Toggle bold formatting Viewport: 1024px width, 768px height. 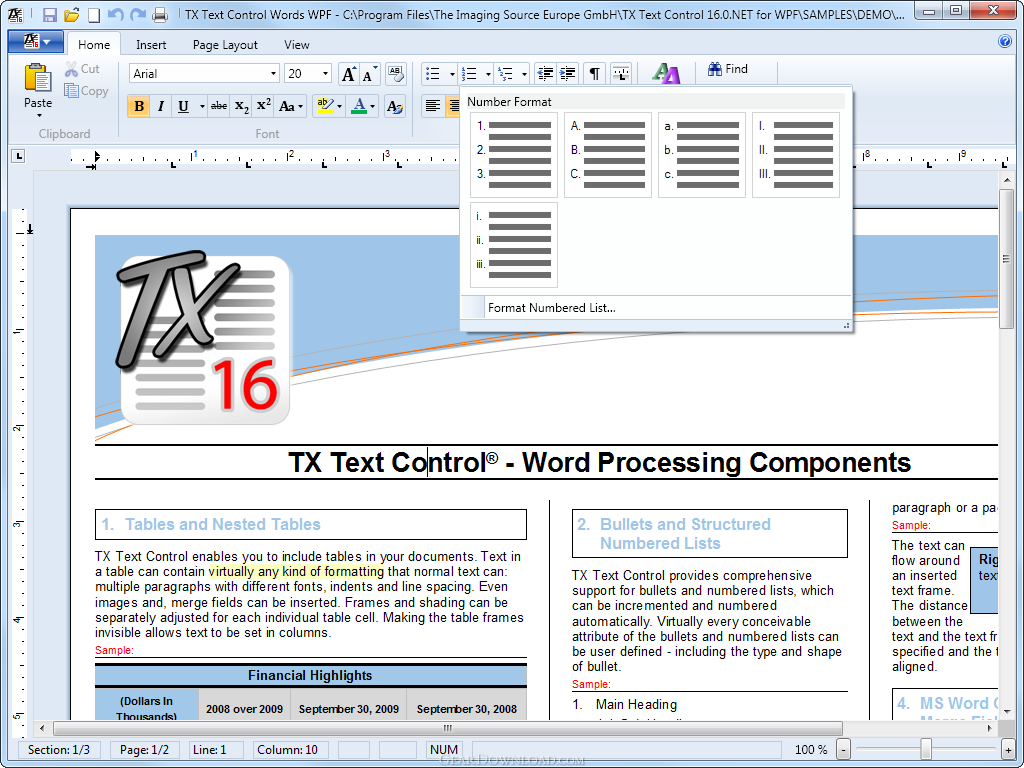coord(138,106)
